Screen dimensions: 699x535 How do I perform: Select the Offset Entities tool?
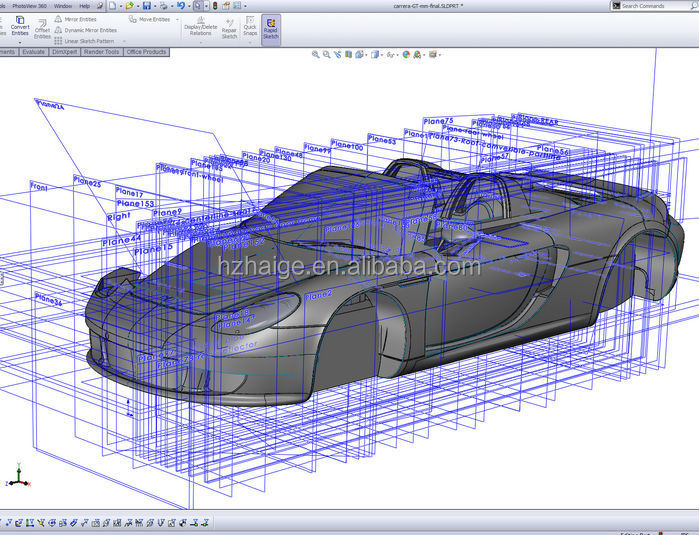tap(43, 30)
